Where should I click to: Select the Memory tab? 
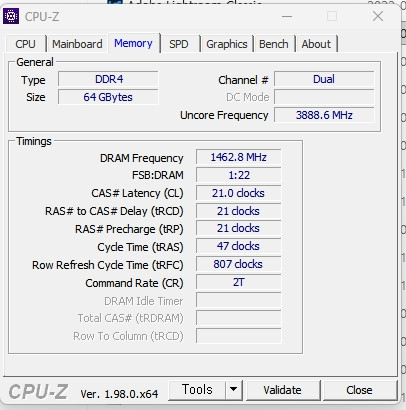(x=133, y=43)
